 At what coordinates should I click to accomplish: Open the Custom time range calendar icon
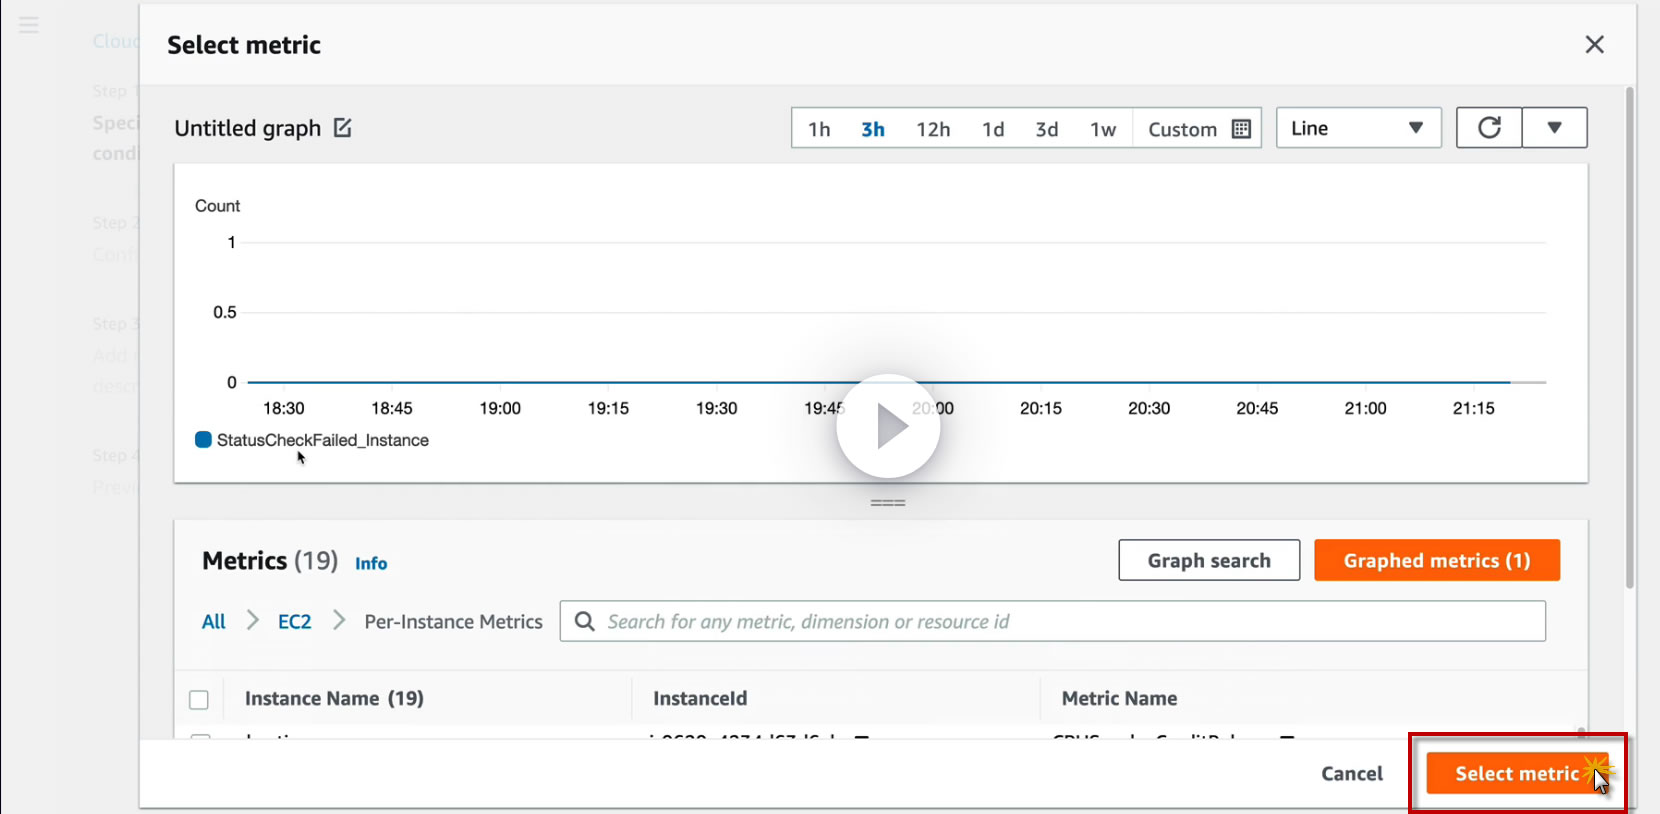(x=1241, y=129)
